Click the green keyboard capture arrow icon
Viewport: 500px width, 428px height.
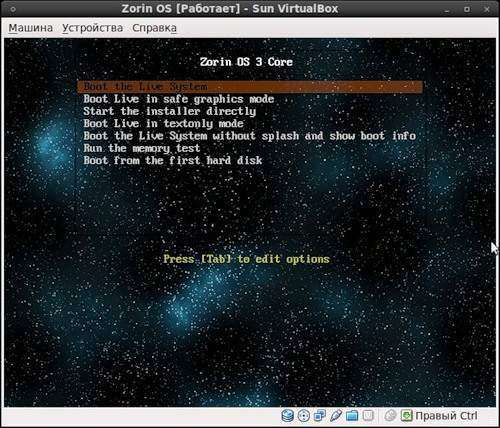tap(407, 415)
